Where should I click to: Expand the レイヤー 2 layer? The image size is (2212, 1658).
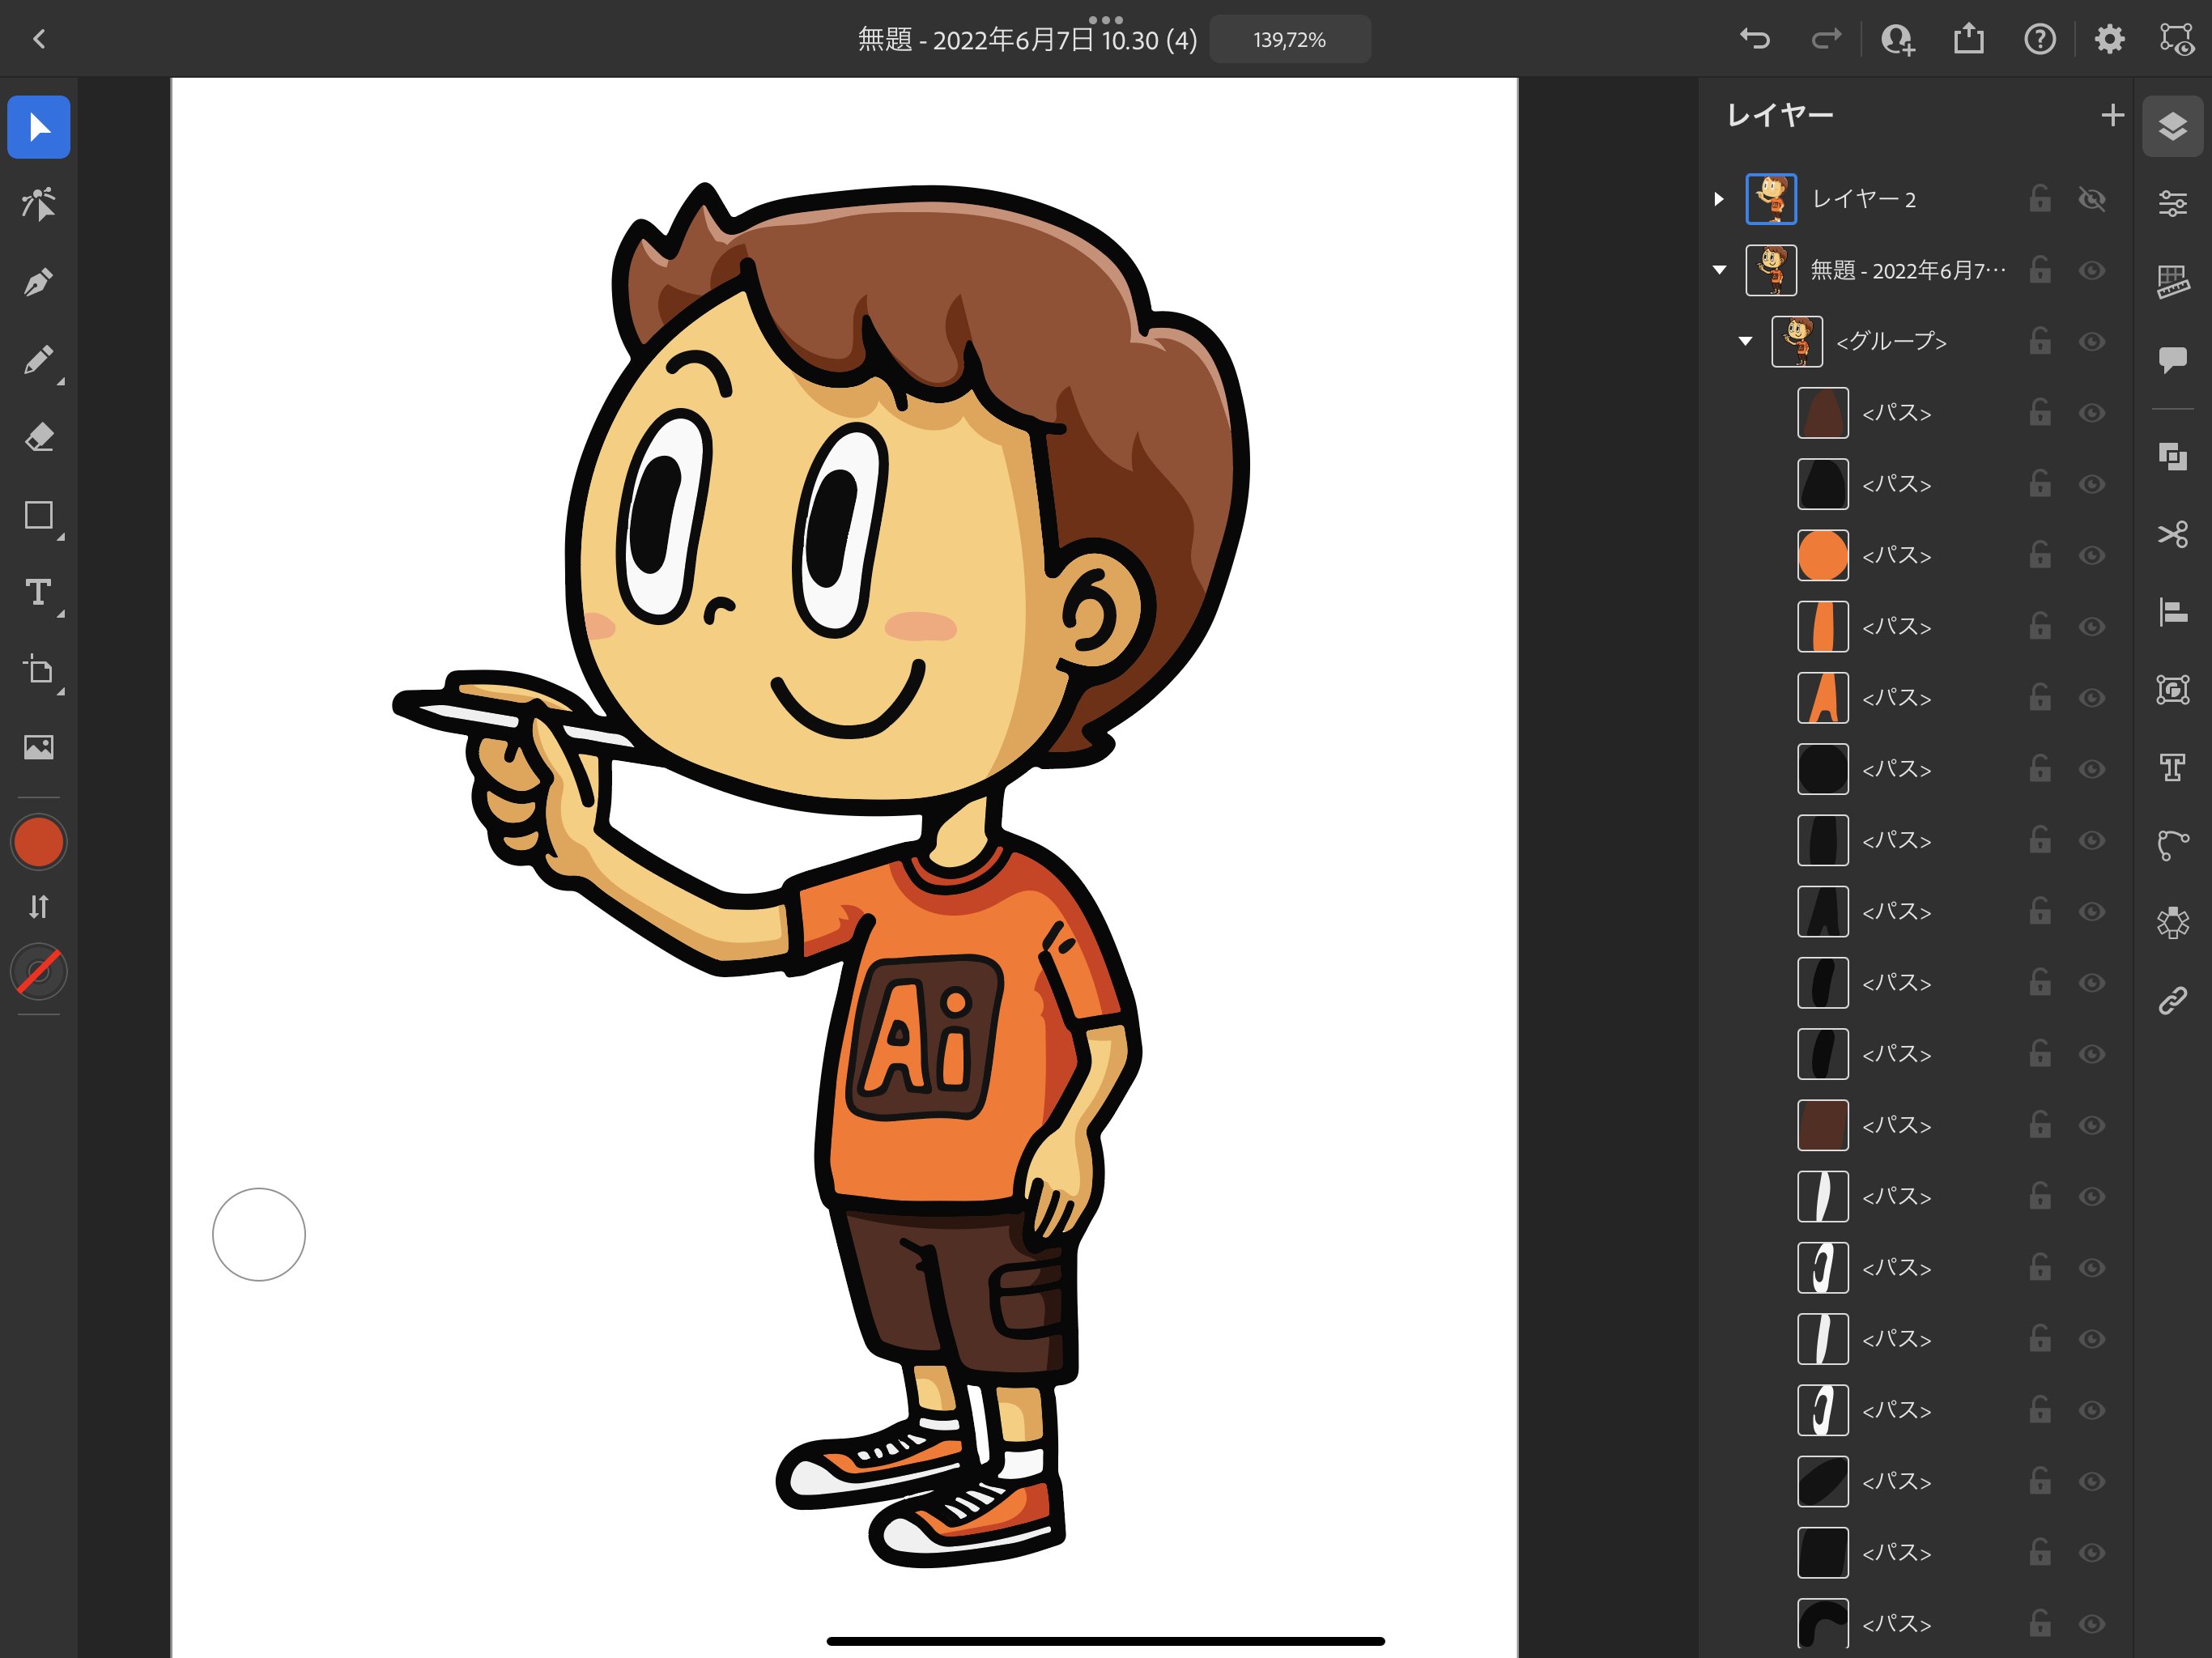click(1718, 199)
